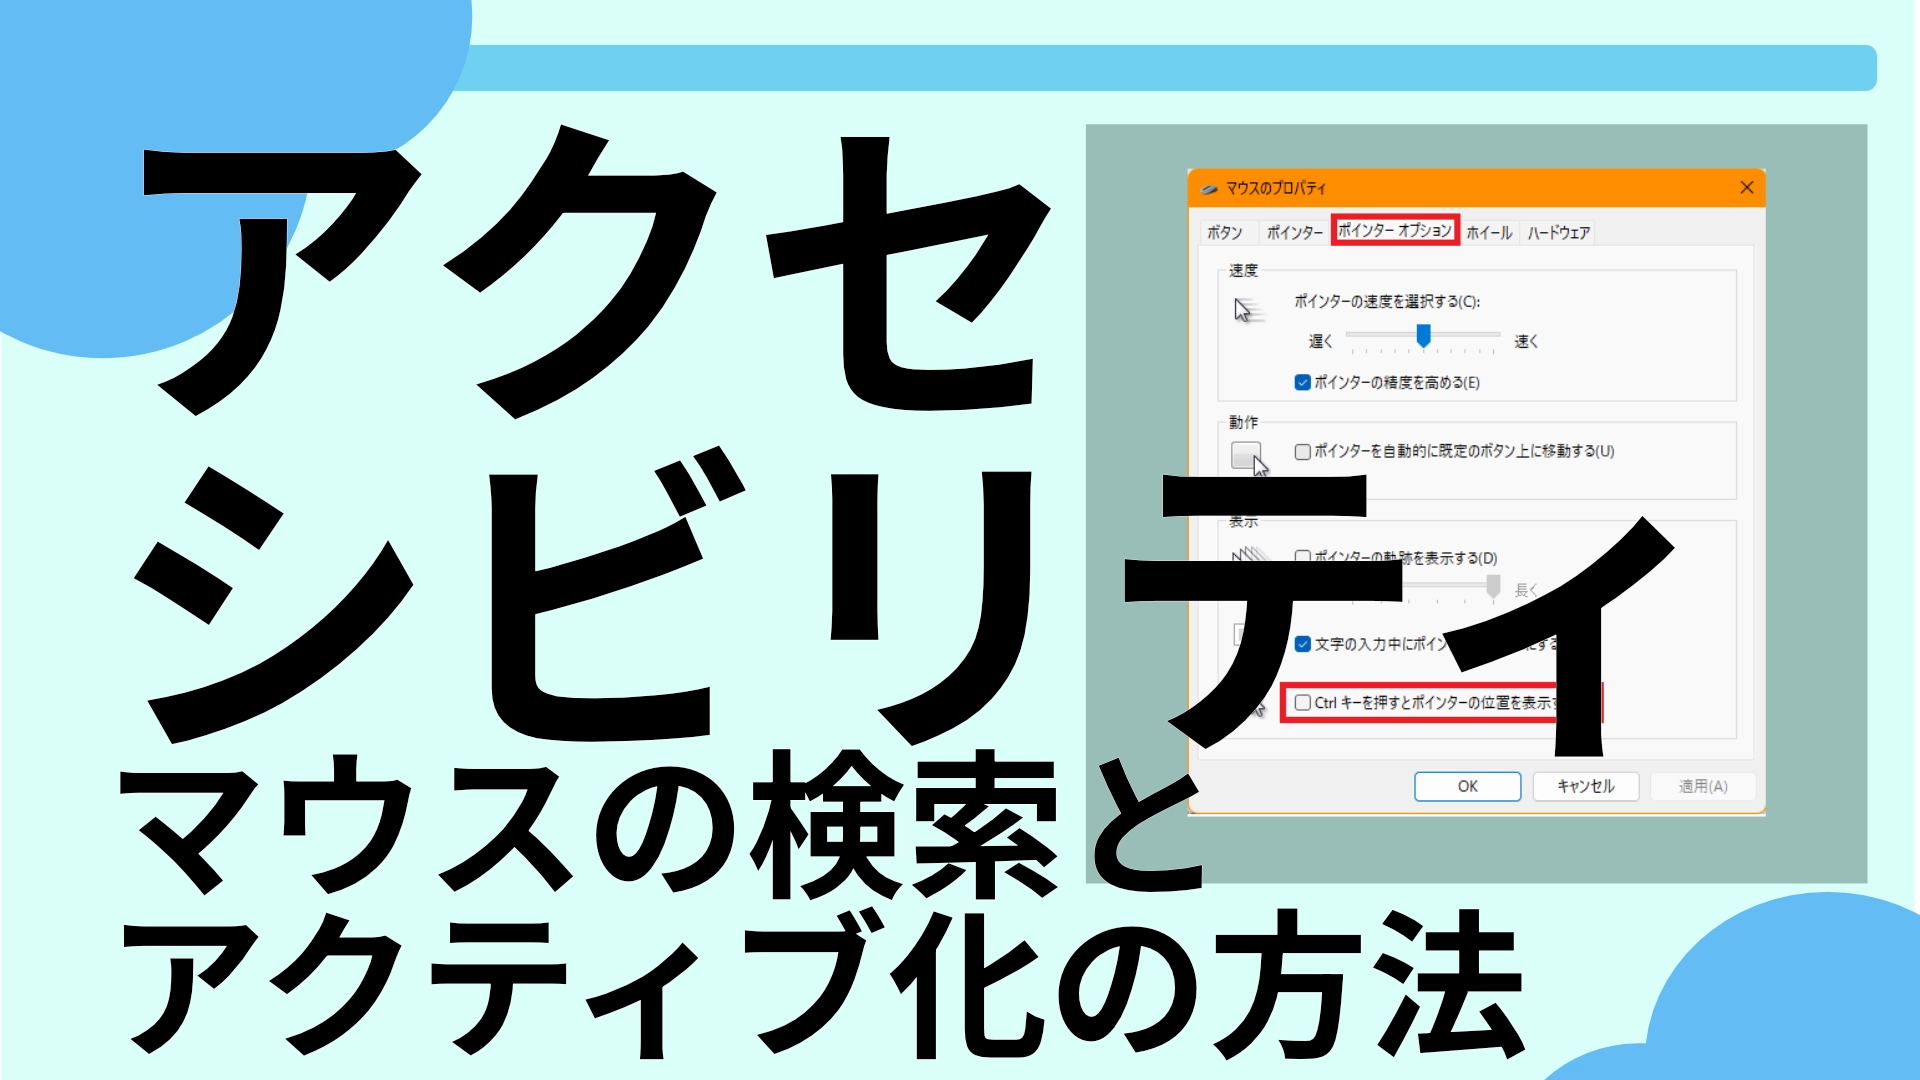This screenshot has width=1920, height=1080.
Task: Close the マウスのプロパティ dialog
Action: 1746,187
